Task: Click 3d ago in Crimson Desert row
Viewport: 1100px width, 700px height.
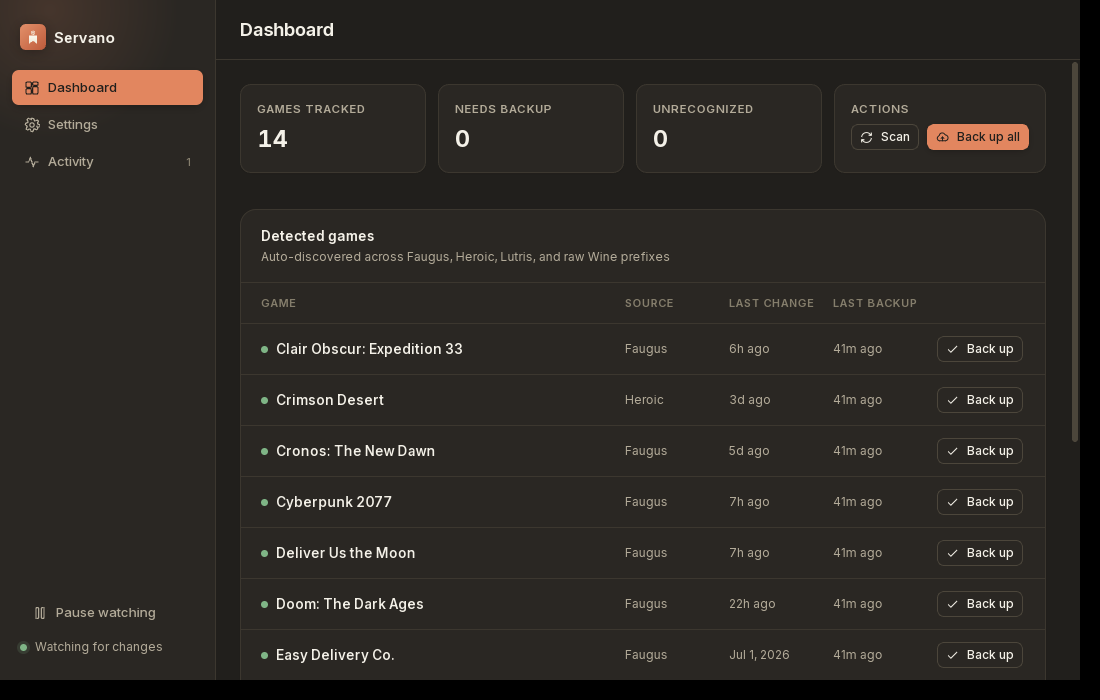Action: coord(749,400)
